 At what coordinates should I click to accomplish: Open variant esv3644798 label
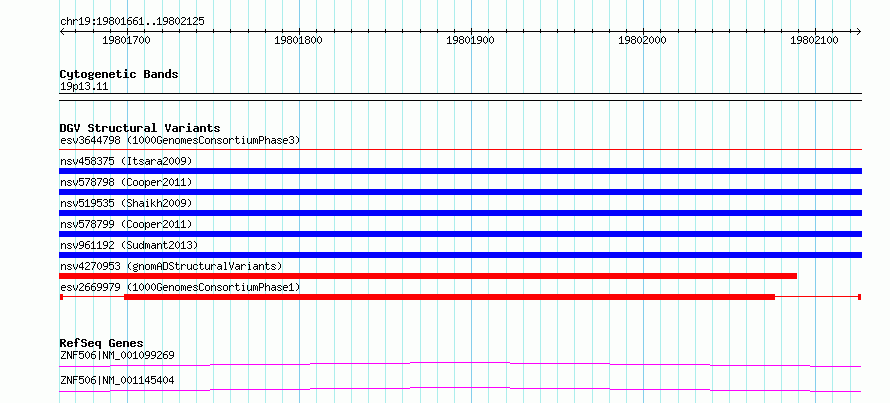pyautogui.click(x=180, y=140)
